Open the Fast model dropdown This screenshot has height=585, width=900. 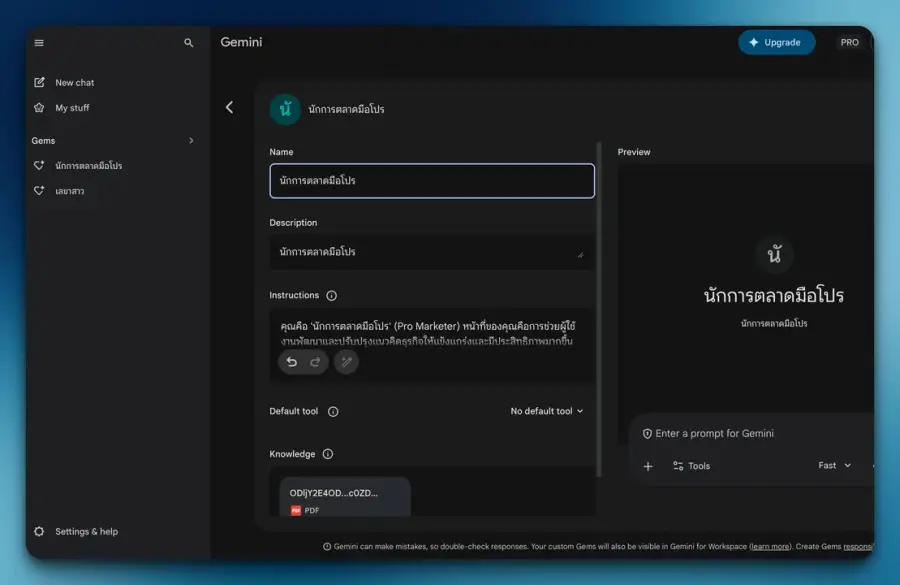(834, 466)
